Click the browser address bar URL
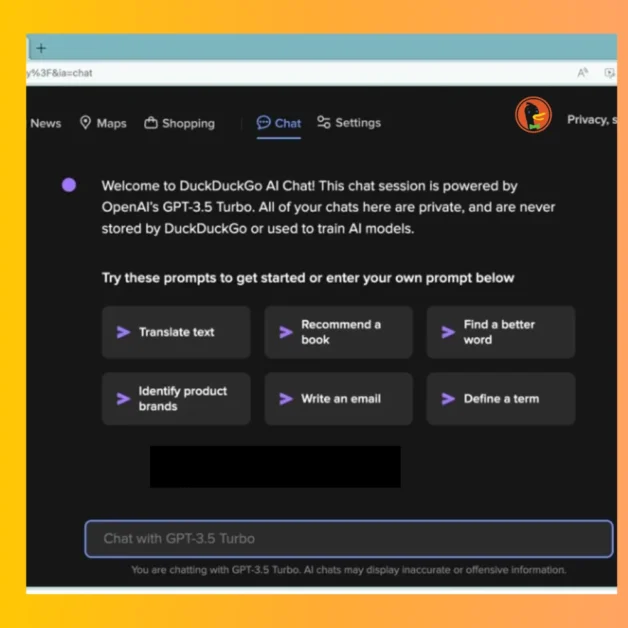 click(59, 73)
